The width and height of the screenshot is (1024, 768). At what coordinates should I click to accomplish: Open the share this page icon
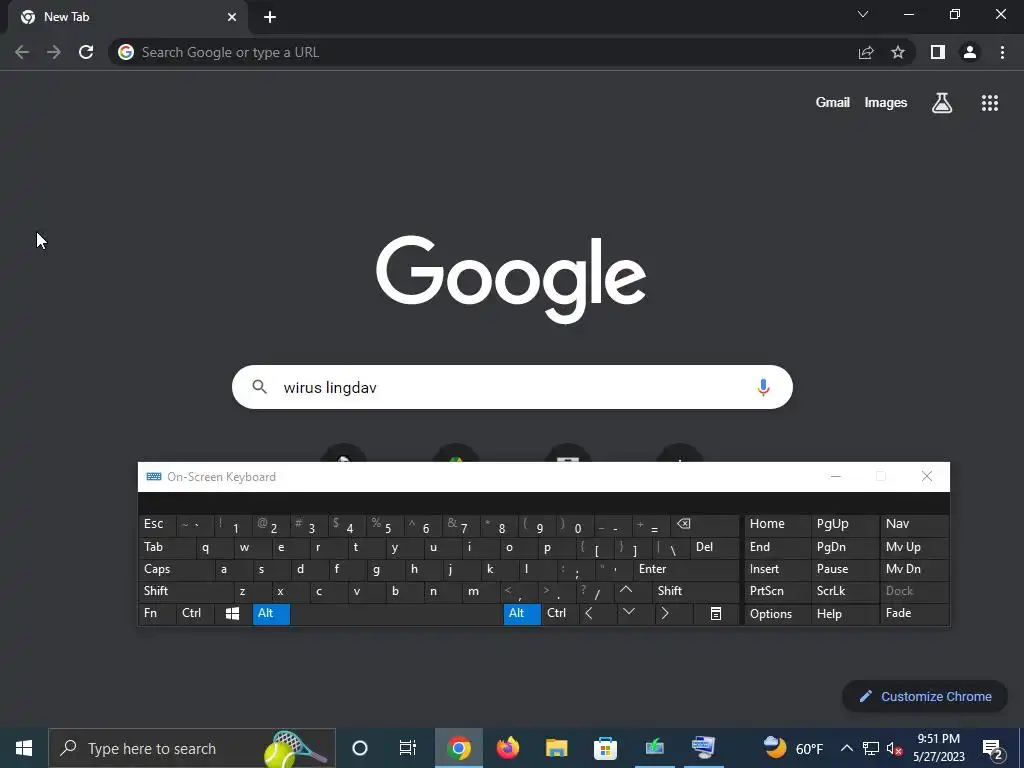coord(866,52)
